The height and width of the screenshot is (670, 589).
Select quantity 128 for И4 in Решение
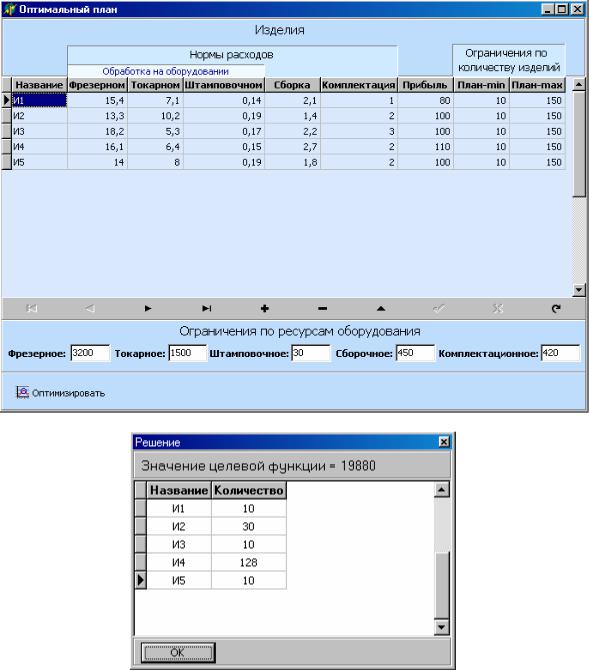click(249, 562)
